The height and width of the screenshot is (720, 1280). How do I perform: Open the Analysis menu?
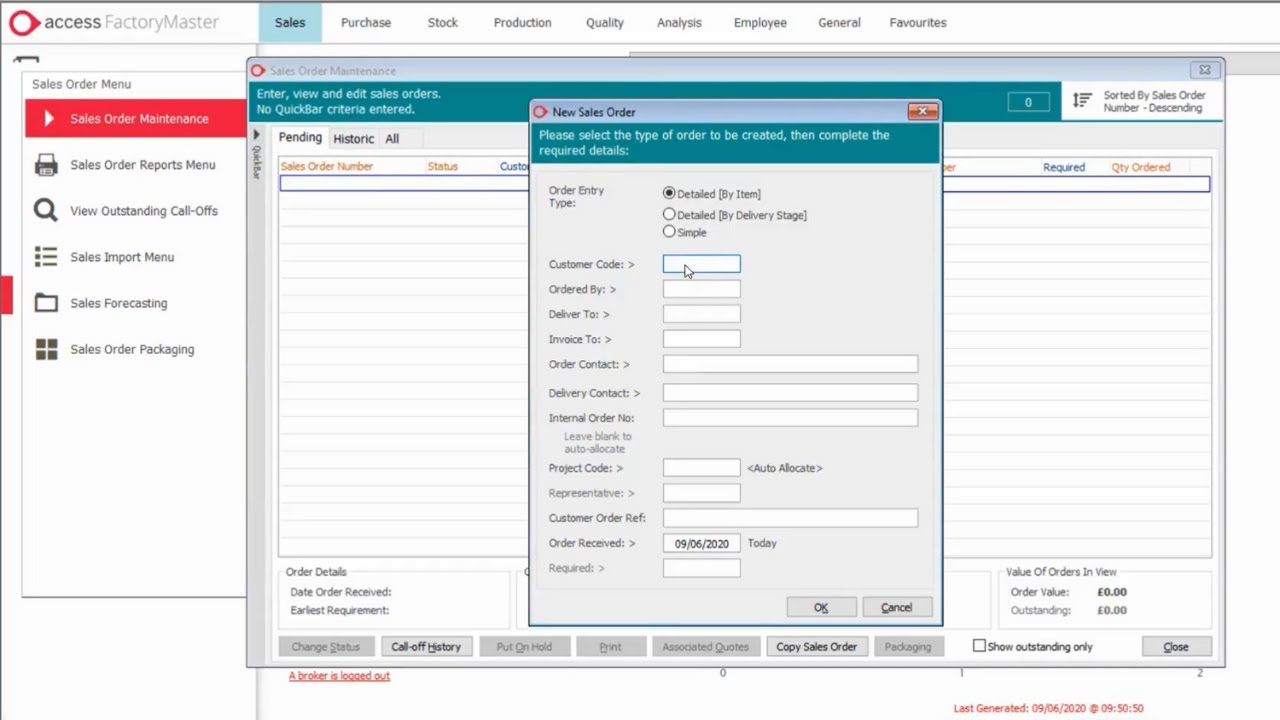[x=679, y=22]
